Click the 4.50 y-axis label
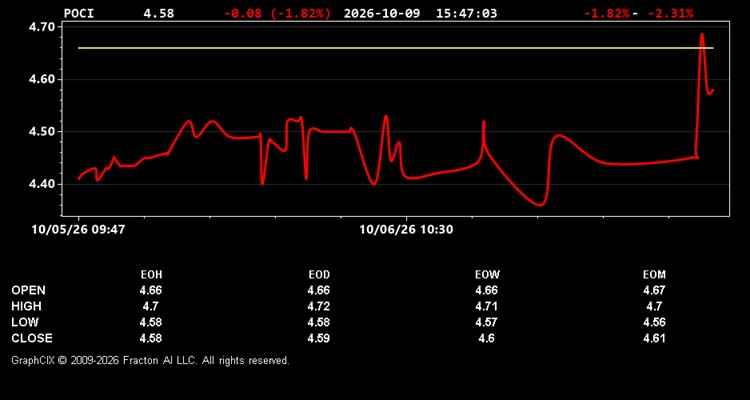 point(42,132)
